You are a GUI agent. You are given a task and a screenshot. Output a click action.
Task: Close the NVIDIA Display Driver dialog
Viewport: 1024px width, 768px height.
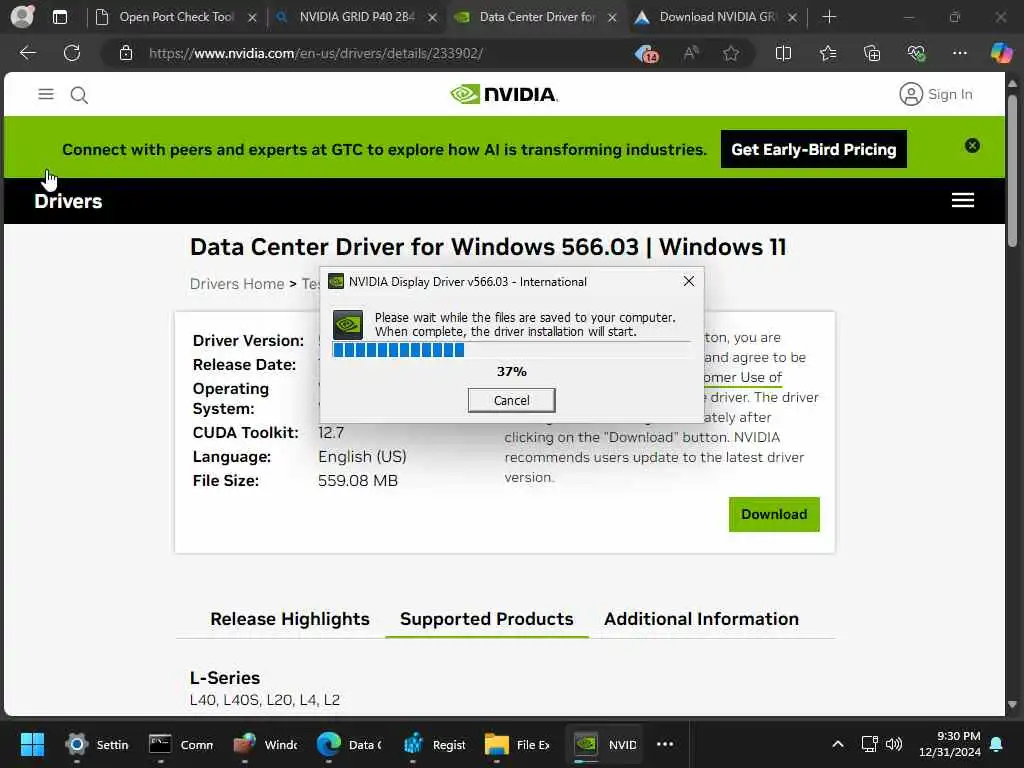[x=688, y=281]
